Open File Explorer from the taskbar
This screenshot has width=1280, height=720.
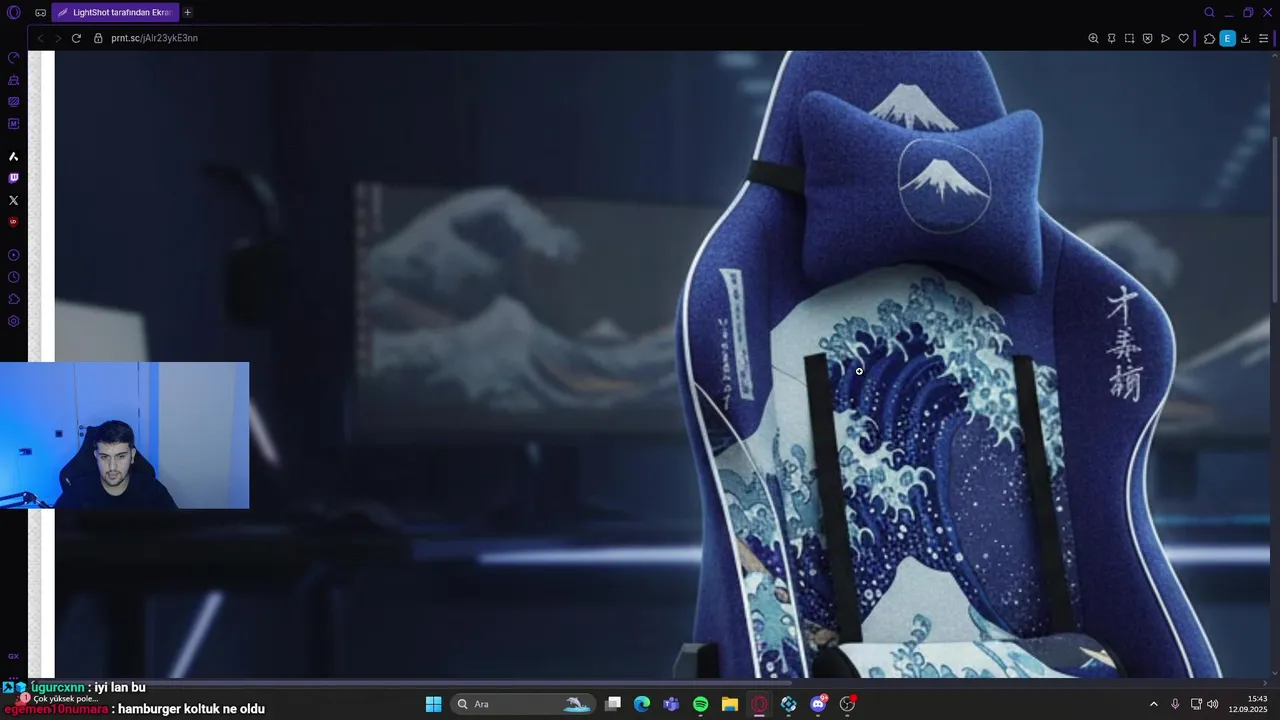(x=730, y=704)
